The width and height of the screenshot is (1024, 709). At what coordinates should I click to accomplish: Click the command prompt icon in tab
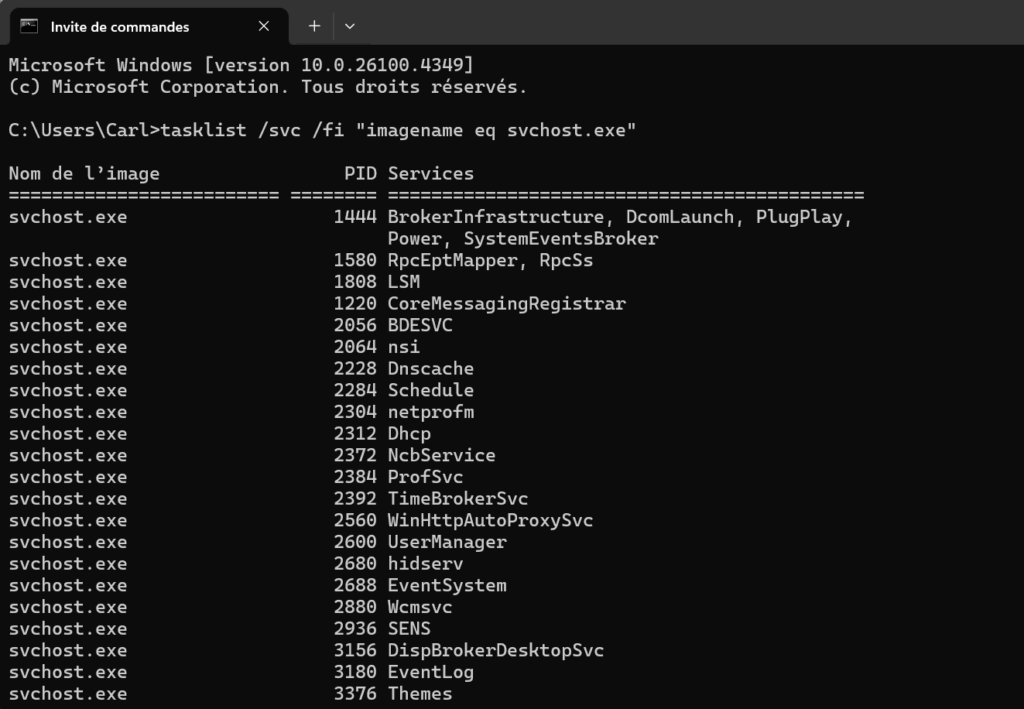[x=29, y=26]
